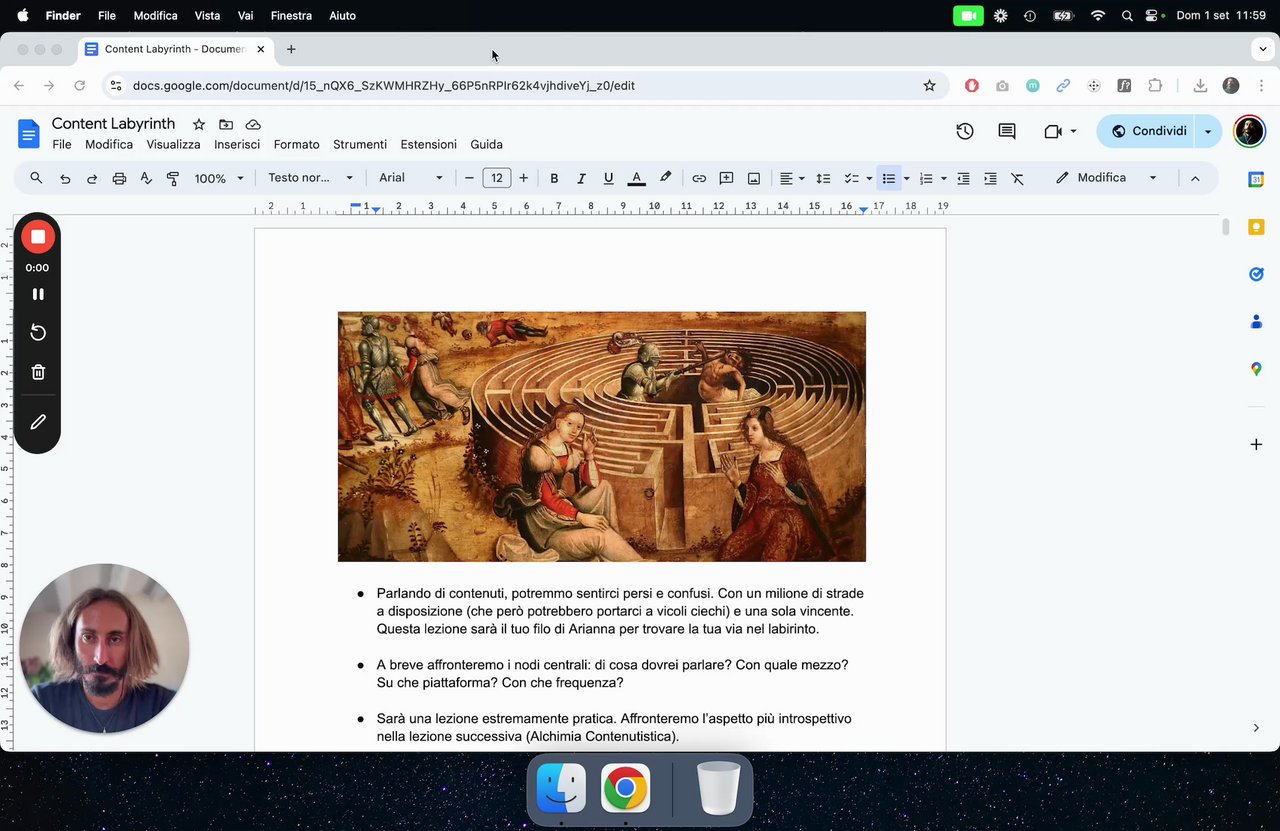The image size is (1280, 831).
Task: Toggle bold formatting
Action: [x=554, y=178]
